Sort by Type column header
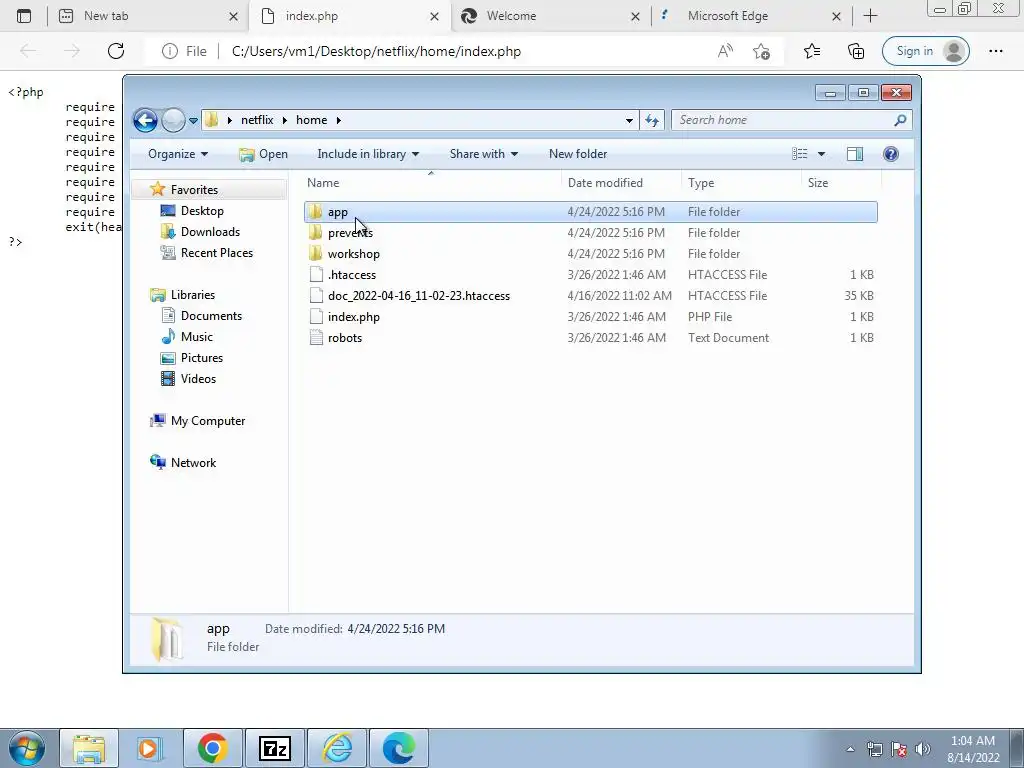The image size is (1024, 768). (x=701, y=183)
